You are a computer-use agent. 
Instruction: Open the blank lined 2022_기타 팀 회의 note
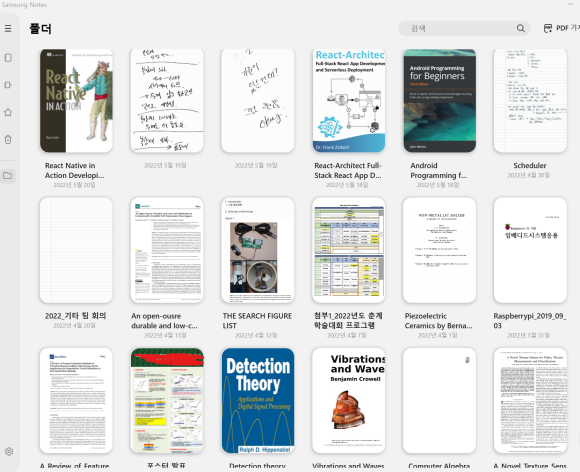tap(76, 250)
